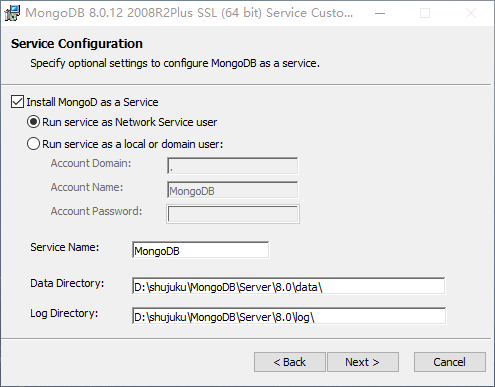Image resolution: width=495 pixels, height=387 pixels.
Task: Click the window title text MongoDB 8.0.12
Action: (189, 13)
